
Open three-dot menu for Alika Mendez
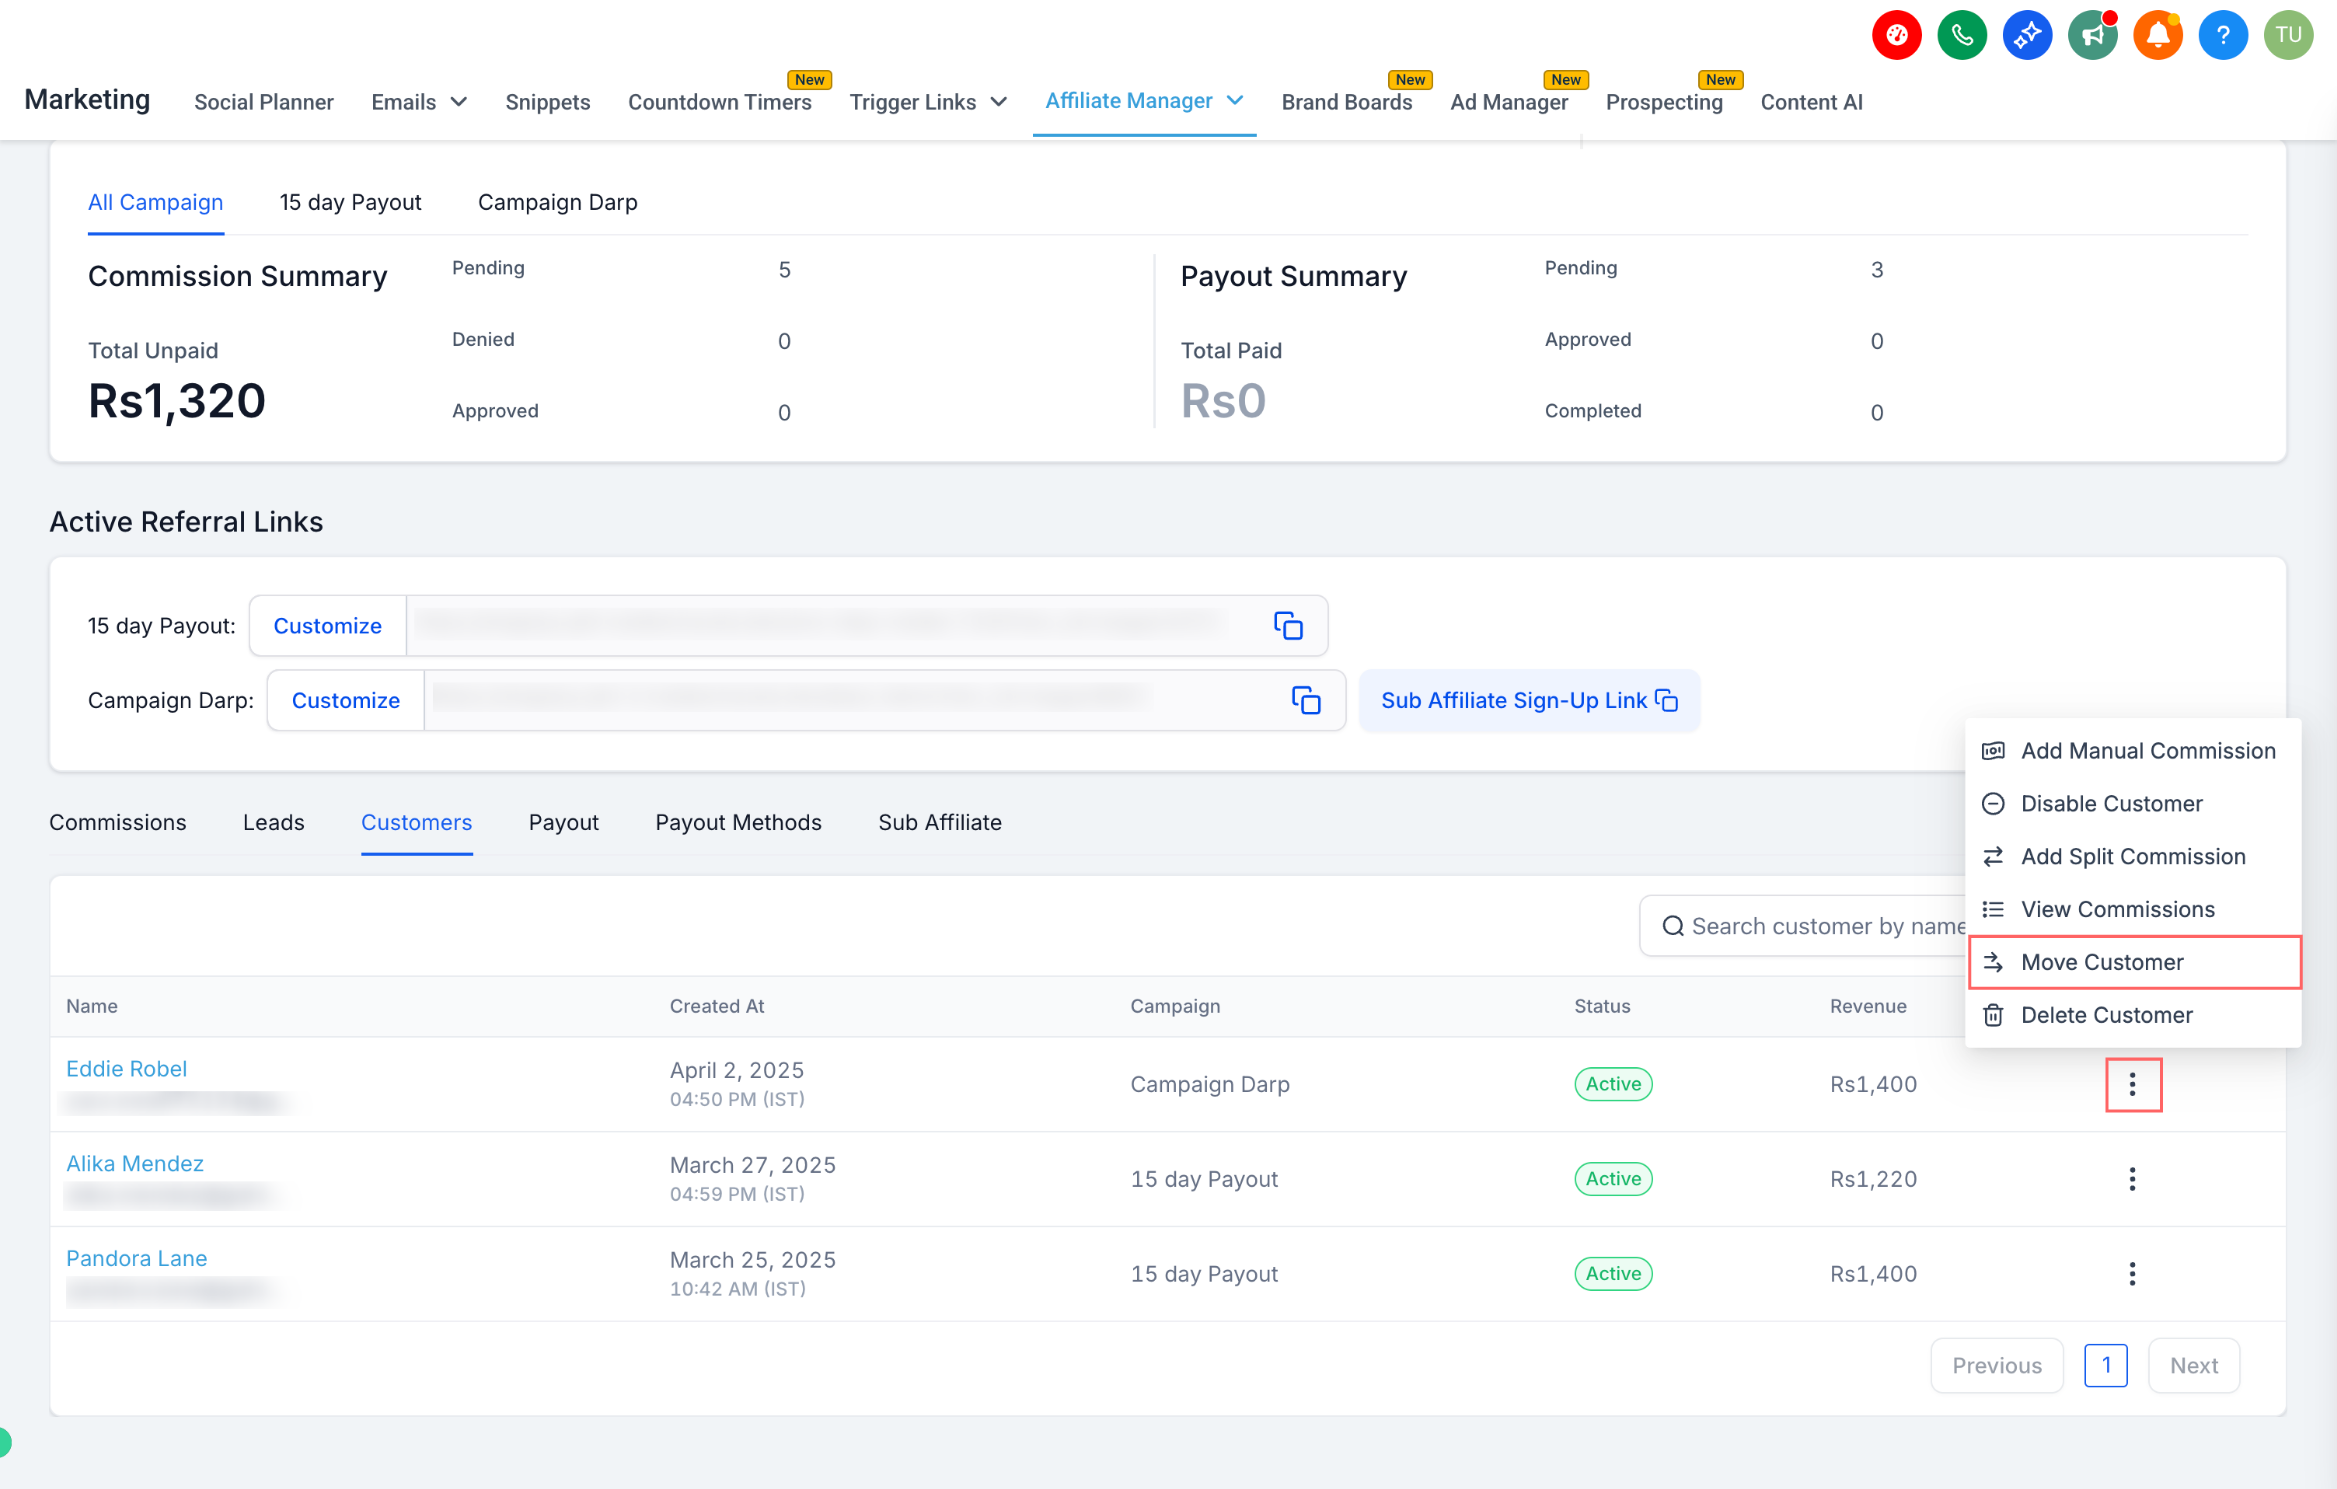(2132, 1179)
